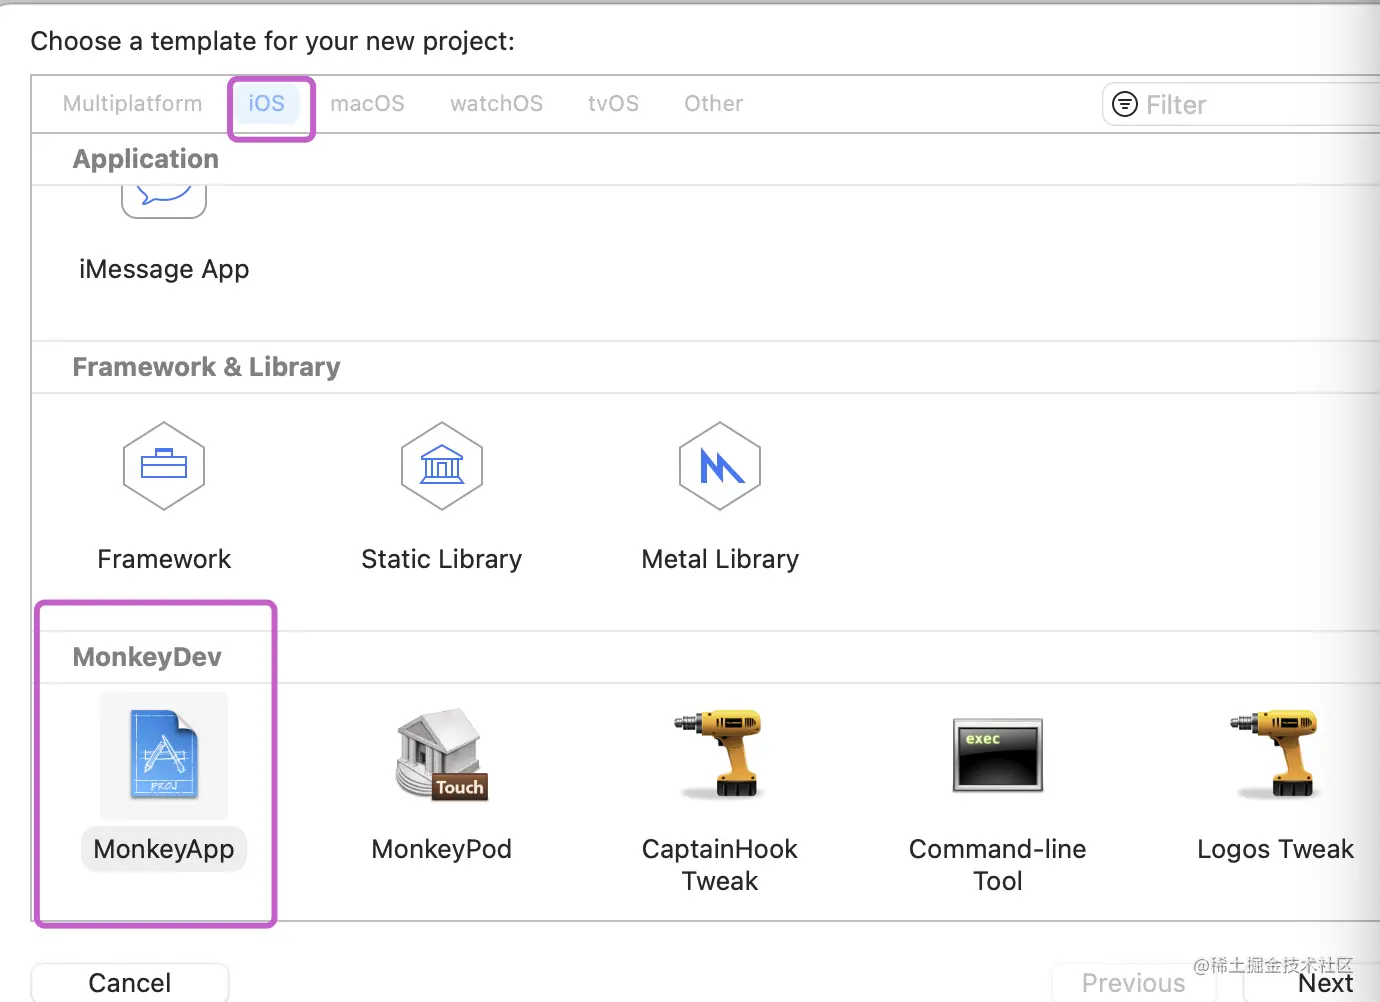
Task: Open the macOS templates tab
Action: point(368,104)
